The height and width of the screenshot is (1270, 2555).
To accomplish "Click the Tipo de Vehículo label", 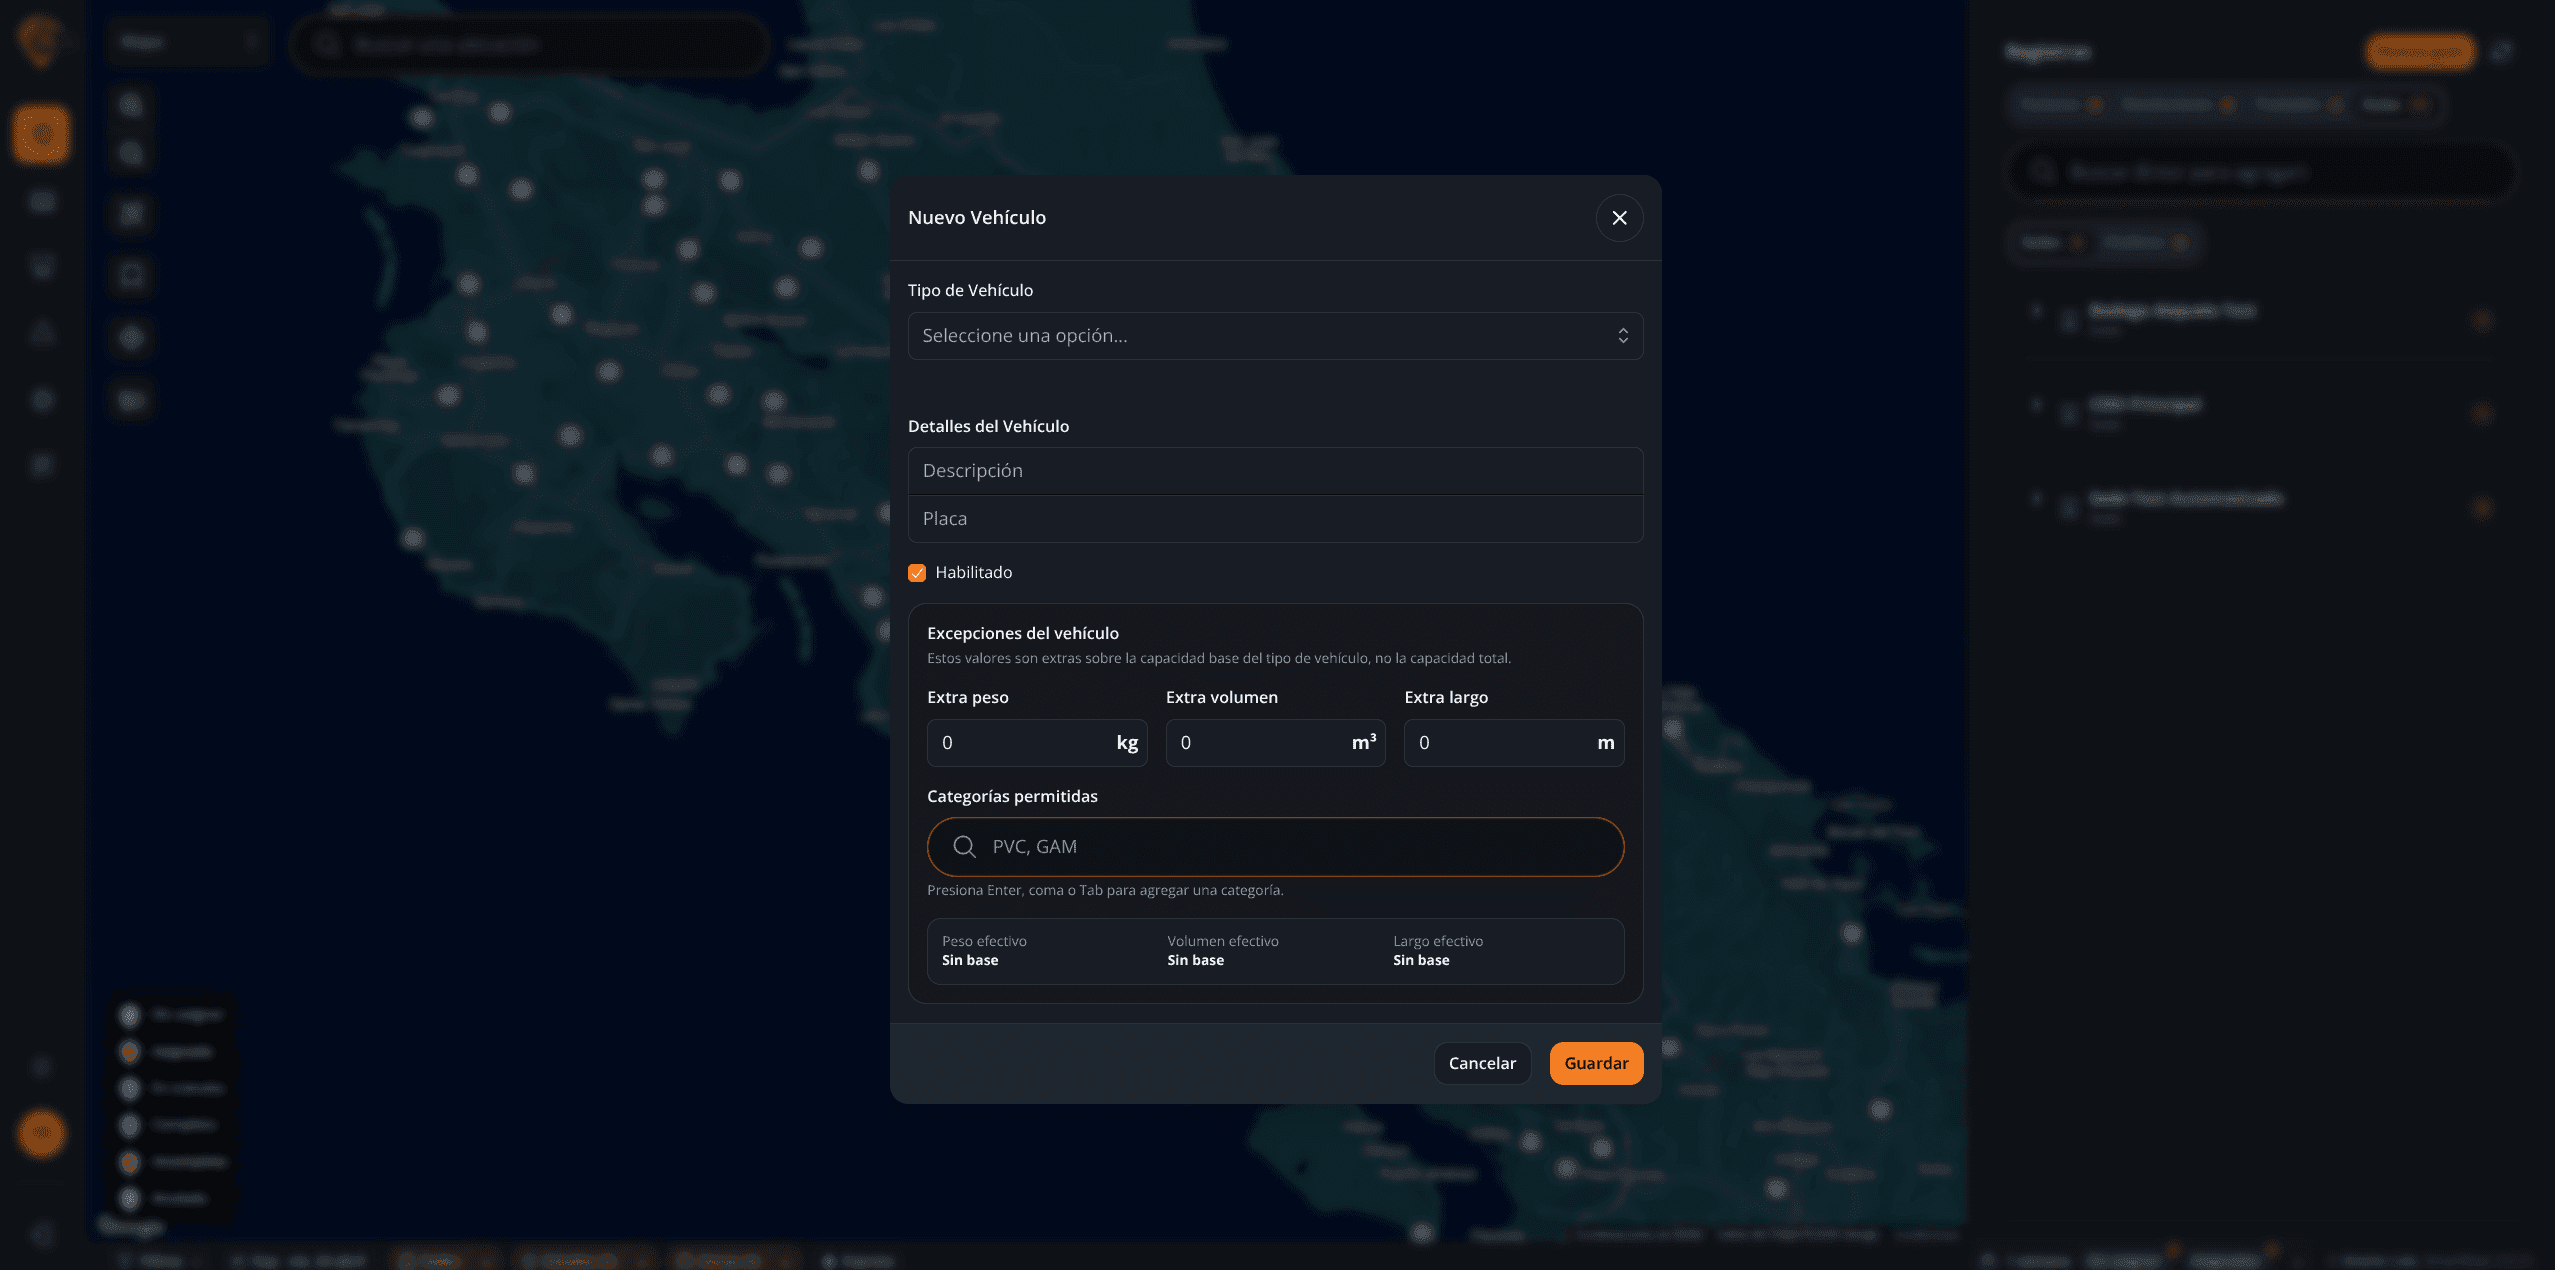I will point(970,290).
